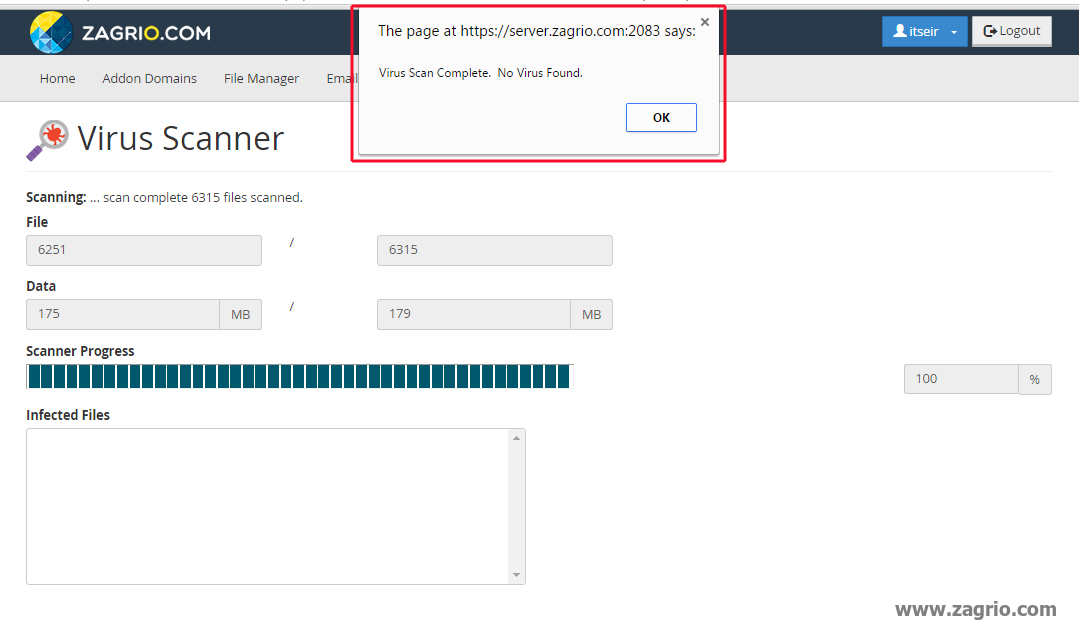Click the scanned files field showing 6251

144,250
